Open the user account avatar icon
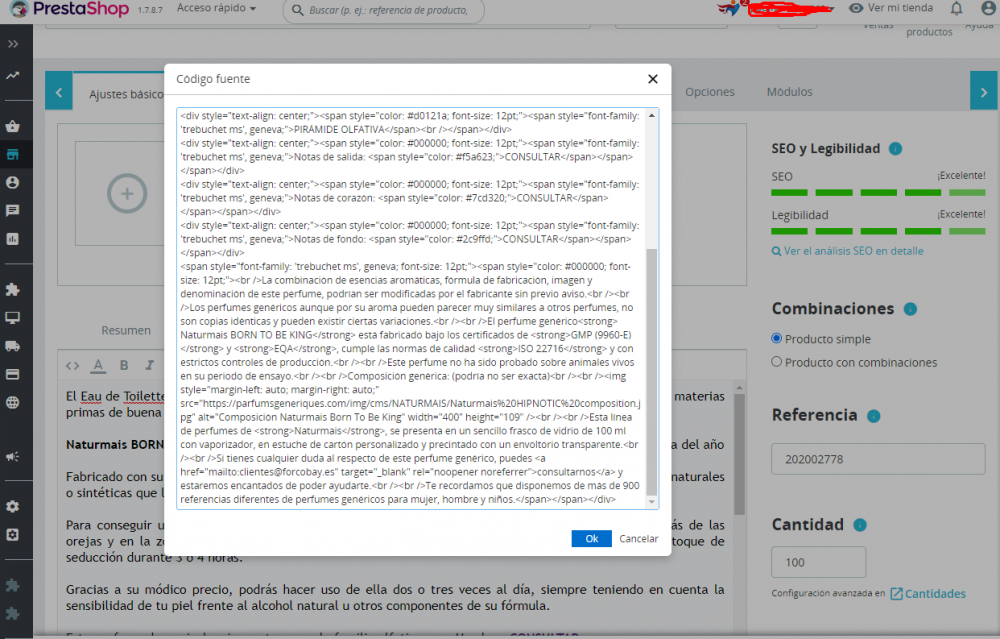The width and height of the screenshot is (1000, 639). (988, 8)
